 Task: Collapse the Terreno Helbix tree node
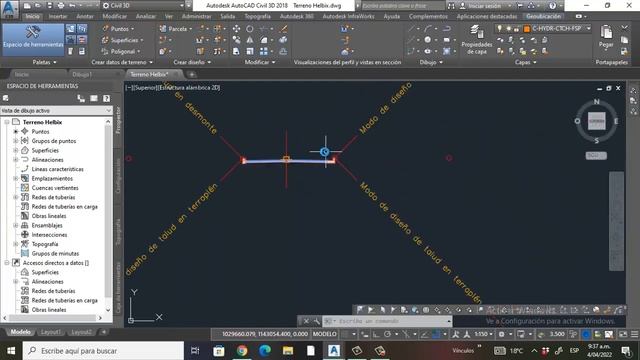click(7, 122)
